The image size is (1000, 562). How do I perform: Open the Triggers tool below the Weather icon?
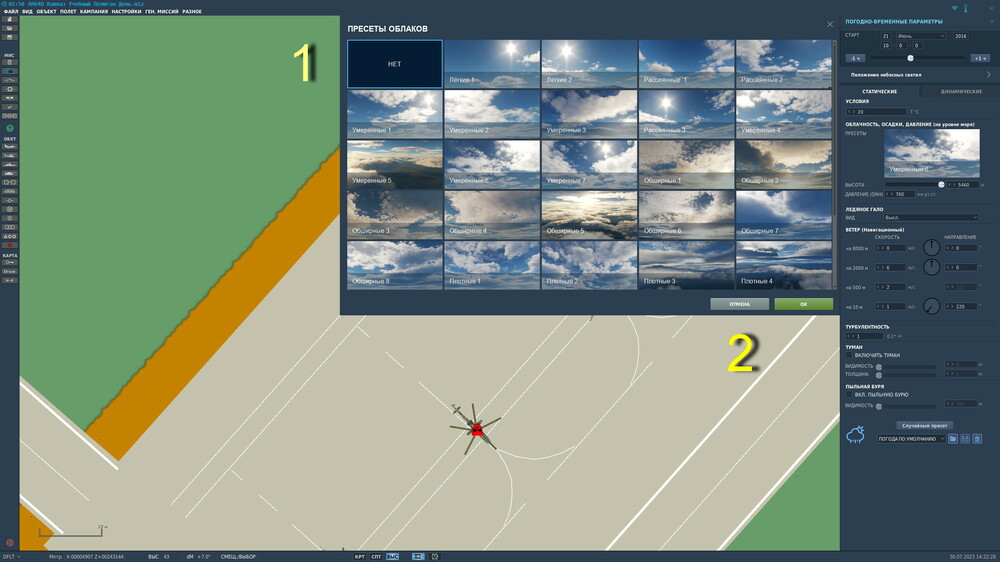[10, 80]
